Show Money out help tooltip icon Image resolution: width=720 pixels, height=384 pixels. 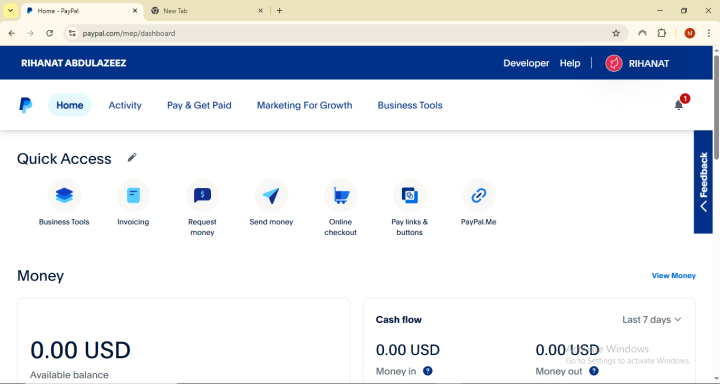(x=594, y=371)
